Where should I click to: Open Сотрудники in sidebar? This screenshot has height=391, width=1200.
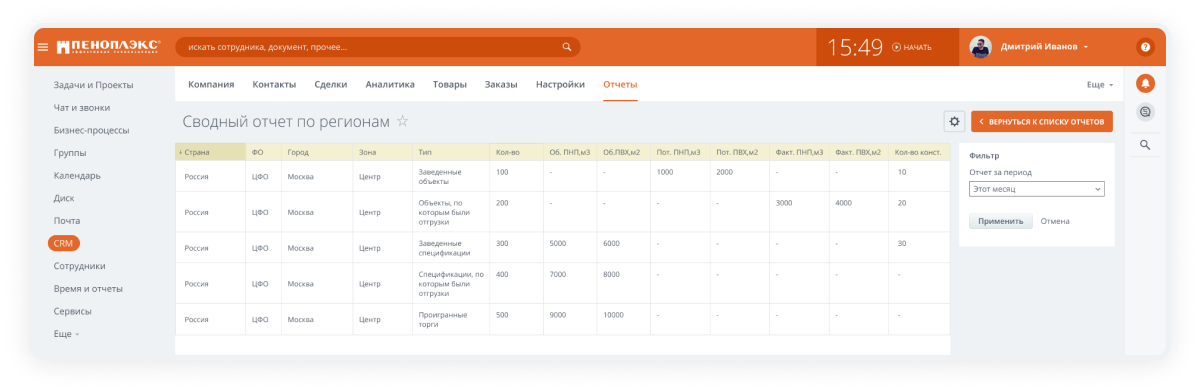tap(79, 266)
